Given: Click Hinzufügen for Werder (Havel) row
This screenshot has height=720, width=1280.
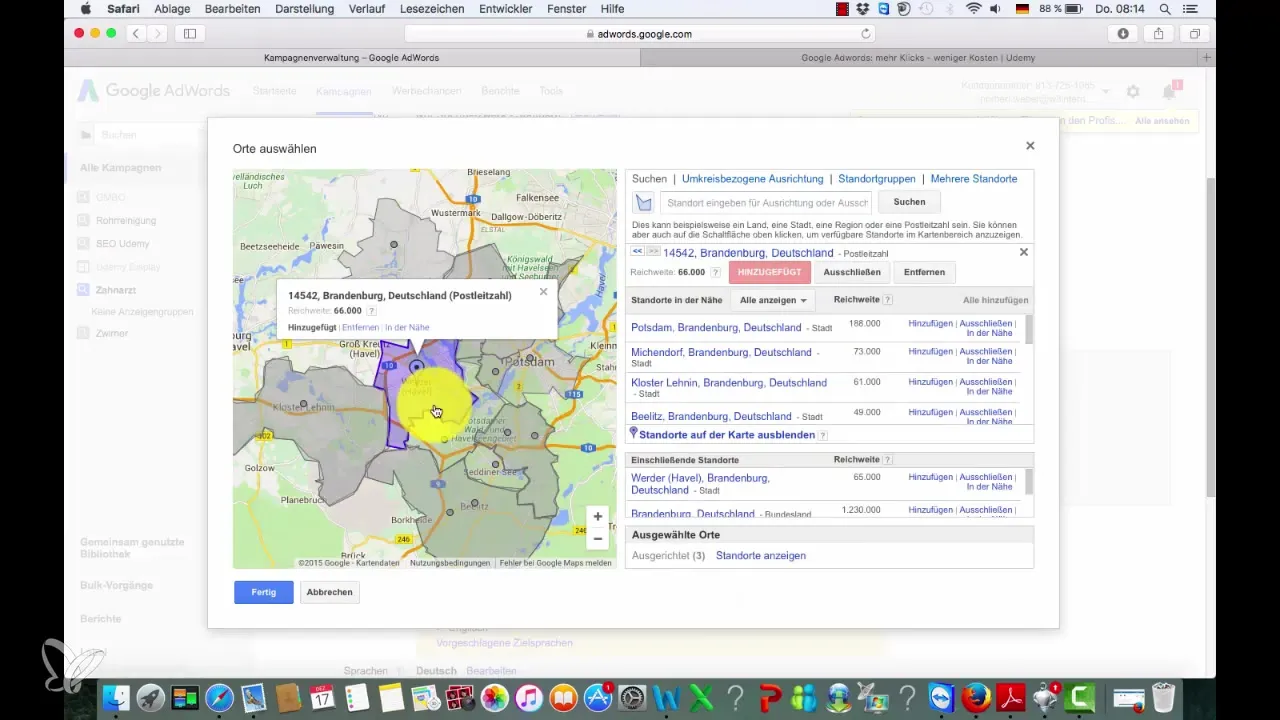Looking at the screenshot, I should (x=930, y=477).
